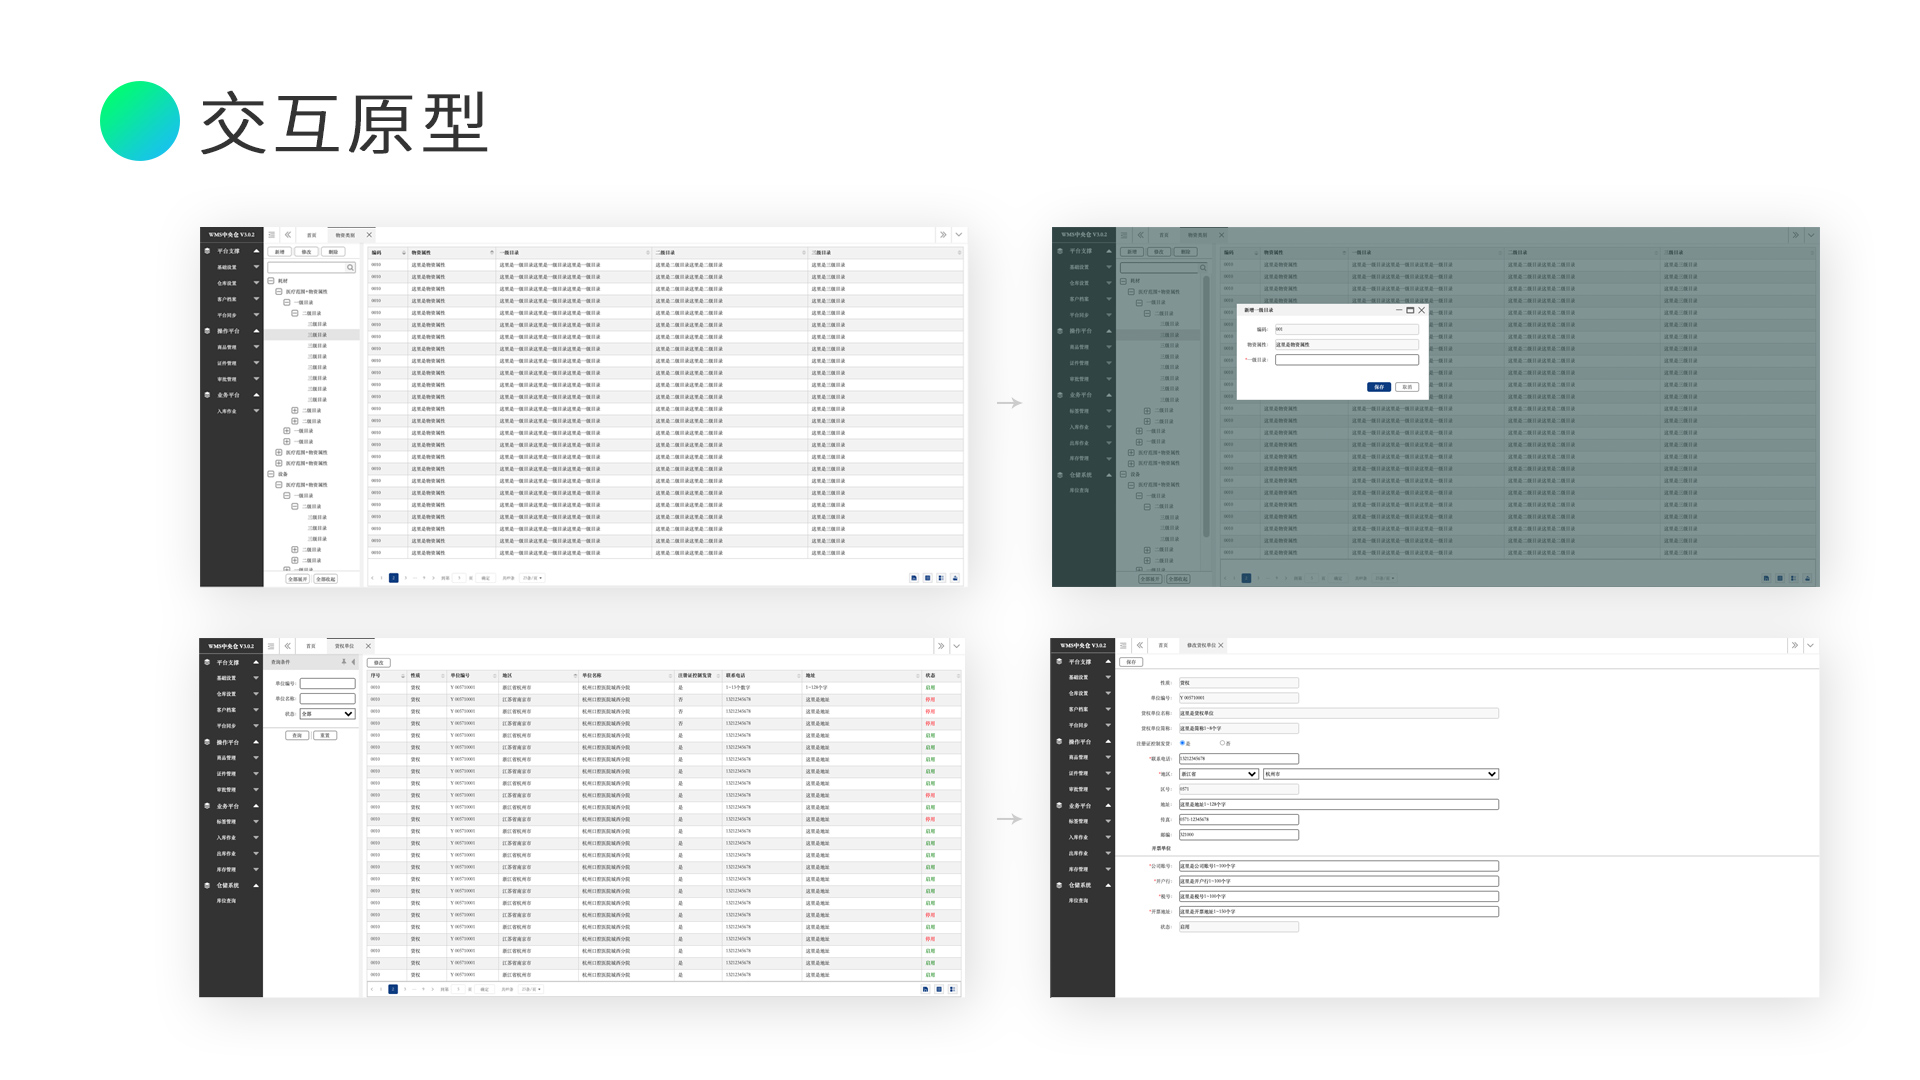Screen dimensions: 1920x1080
Task: Click pin icon in 查询条件 panel header
Action: (344, 662)
